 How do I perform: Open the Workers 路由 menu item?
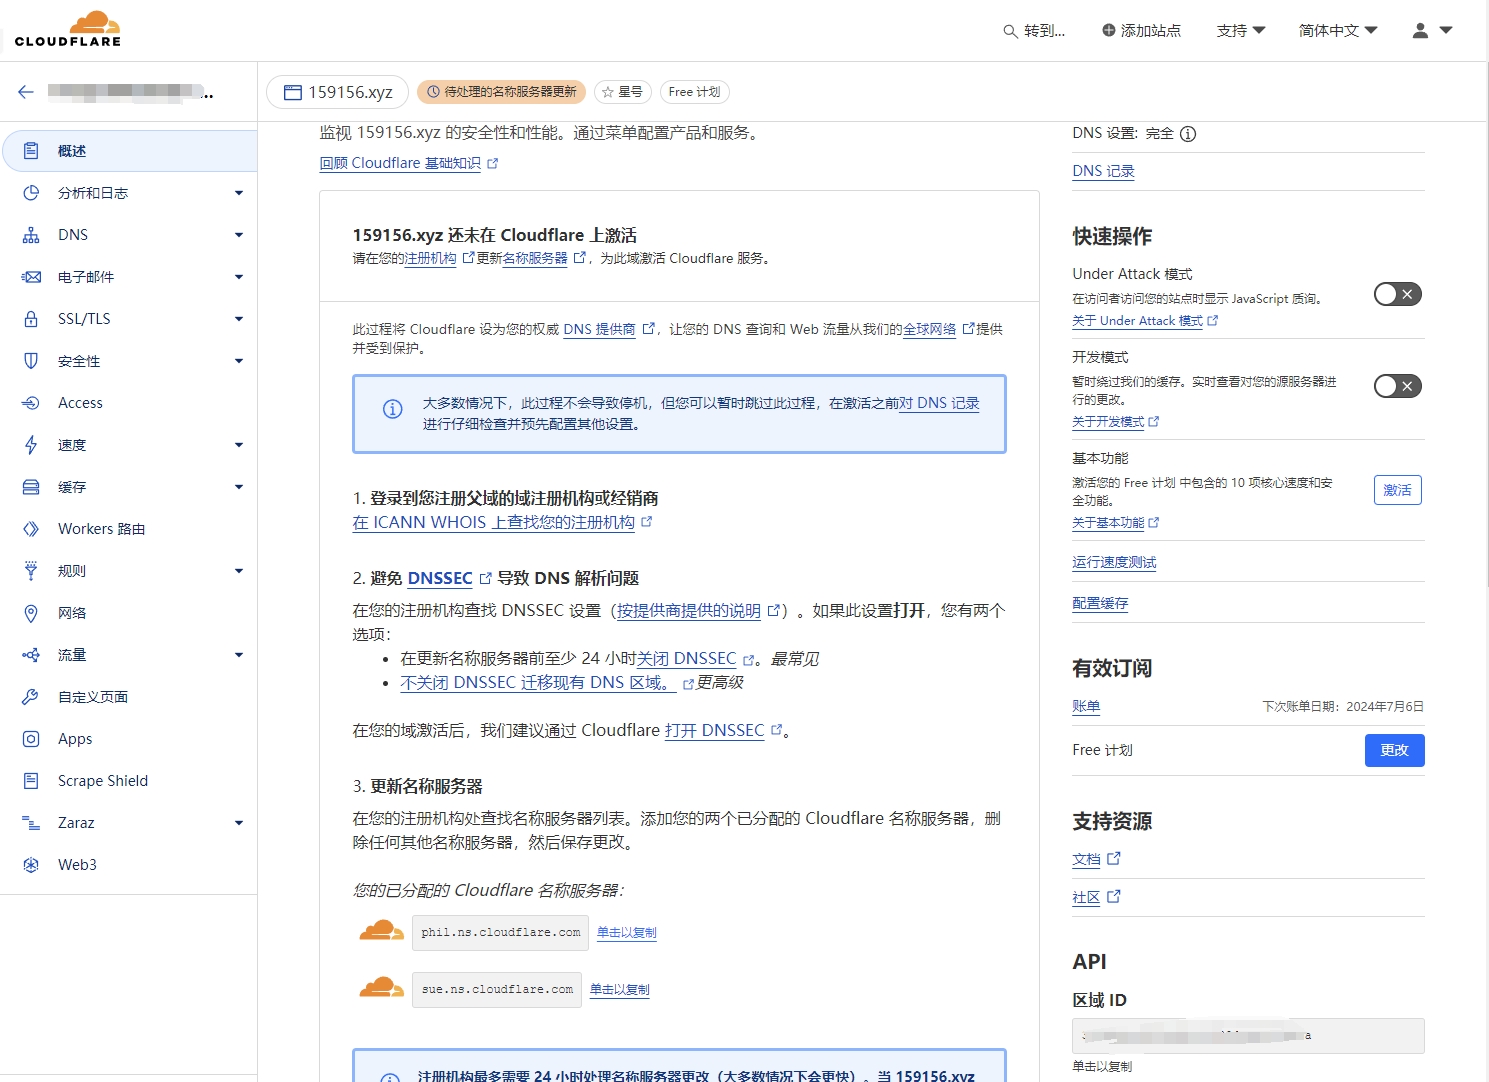pyautogui.click(x=129, y=529)
